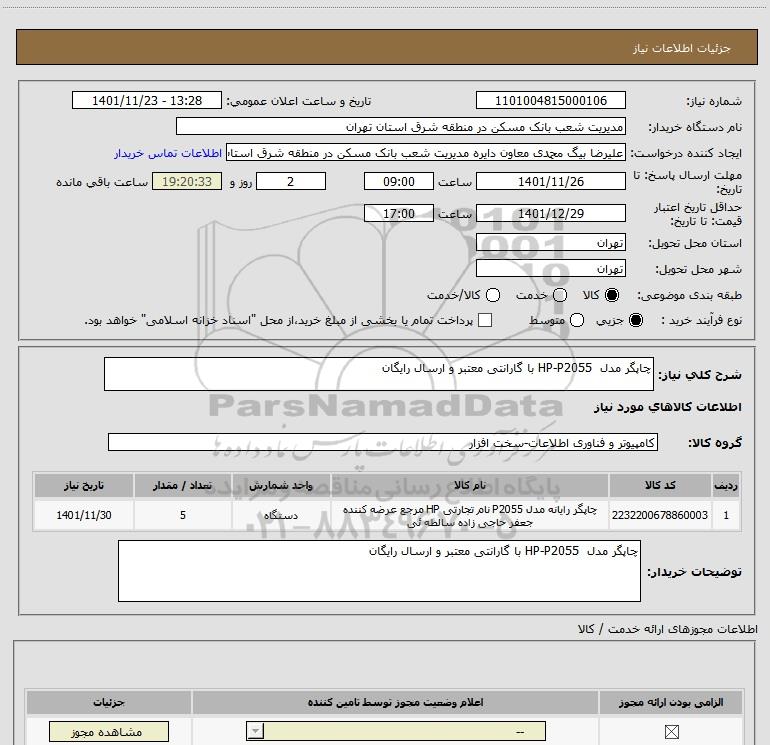Click the goods group field کامپیوتر و فناوری
Viewport: 770px width, 745px height.
pos(383,442)
